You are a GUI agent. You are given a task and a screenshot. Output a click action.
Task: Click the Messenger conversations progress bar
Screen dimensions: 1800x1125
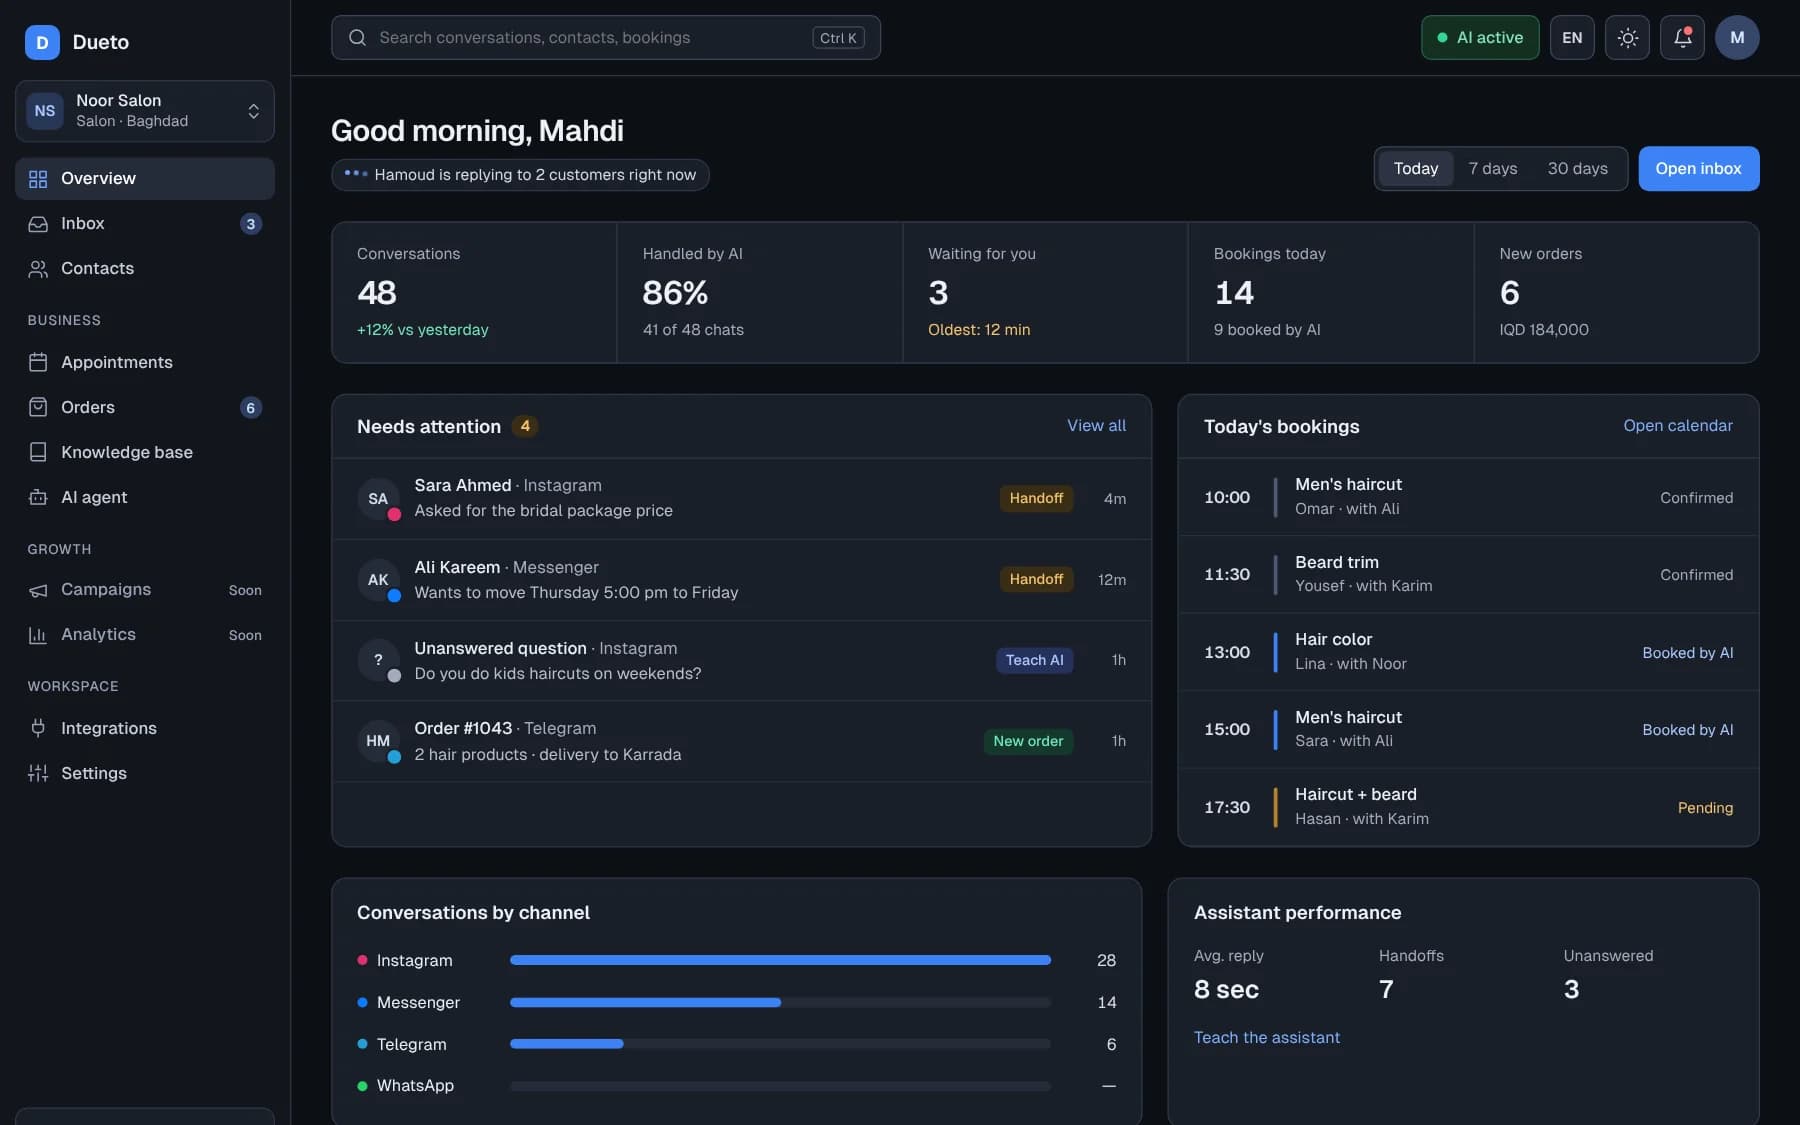[780, 1002]
